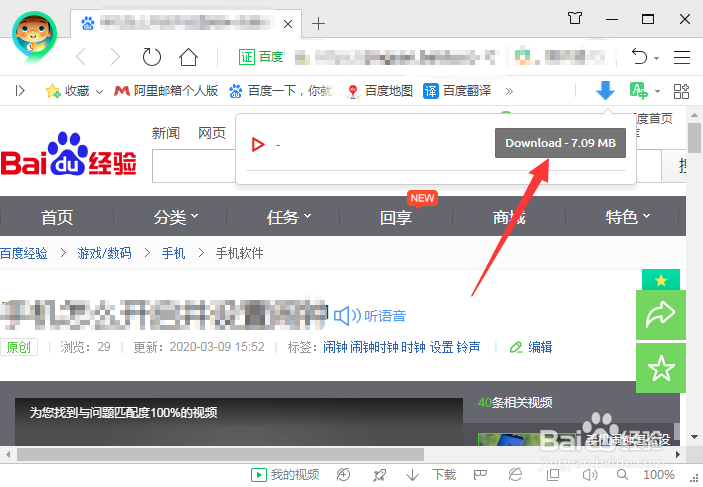
Task: Show more bookmarks with double chevron
Action: tap(509, 91)
